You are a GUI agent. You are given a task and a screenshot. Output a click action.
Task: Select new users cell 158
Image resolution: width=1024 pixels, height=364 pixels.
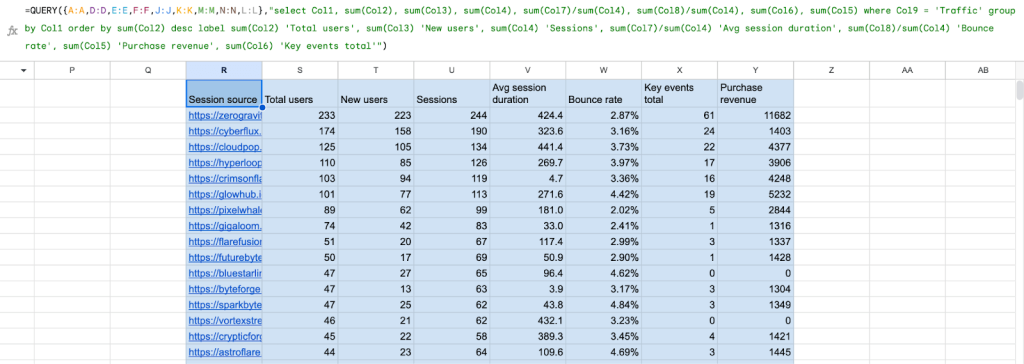pos(376,131)
